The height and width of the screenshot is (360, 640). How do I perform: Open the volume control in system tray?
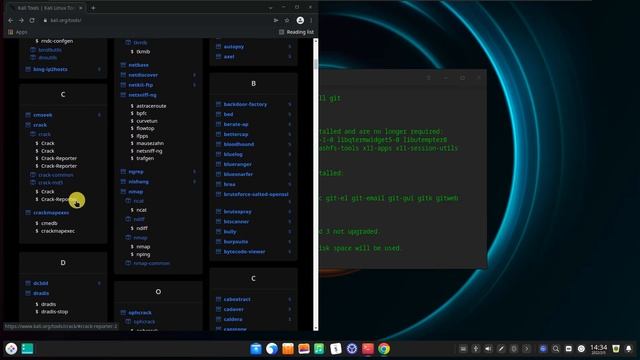click(489, 349)
